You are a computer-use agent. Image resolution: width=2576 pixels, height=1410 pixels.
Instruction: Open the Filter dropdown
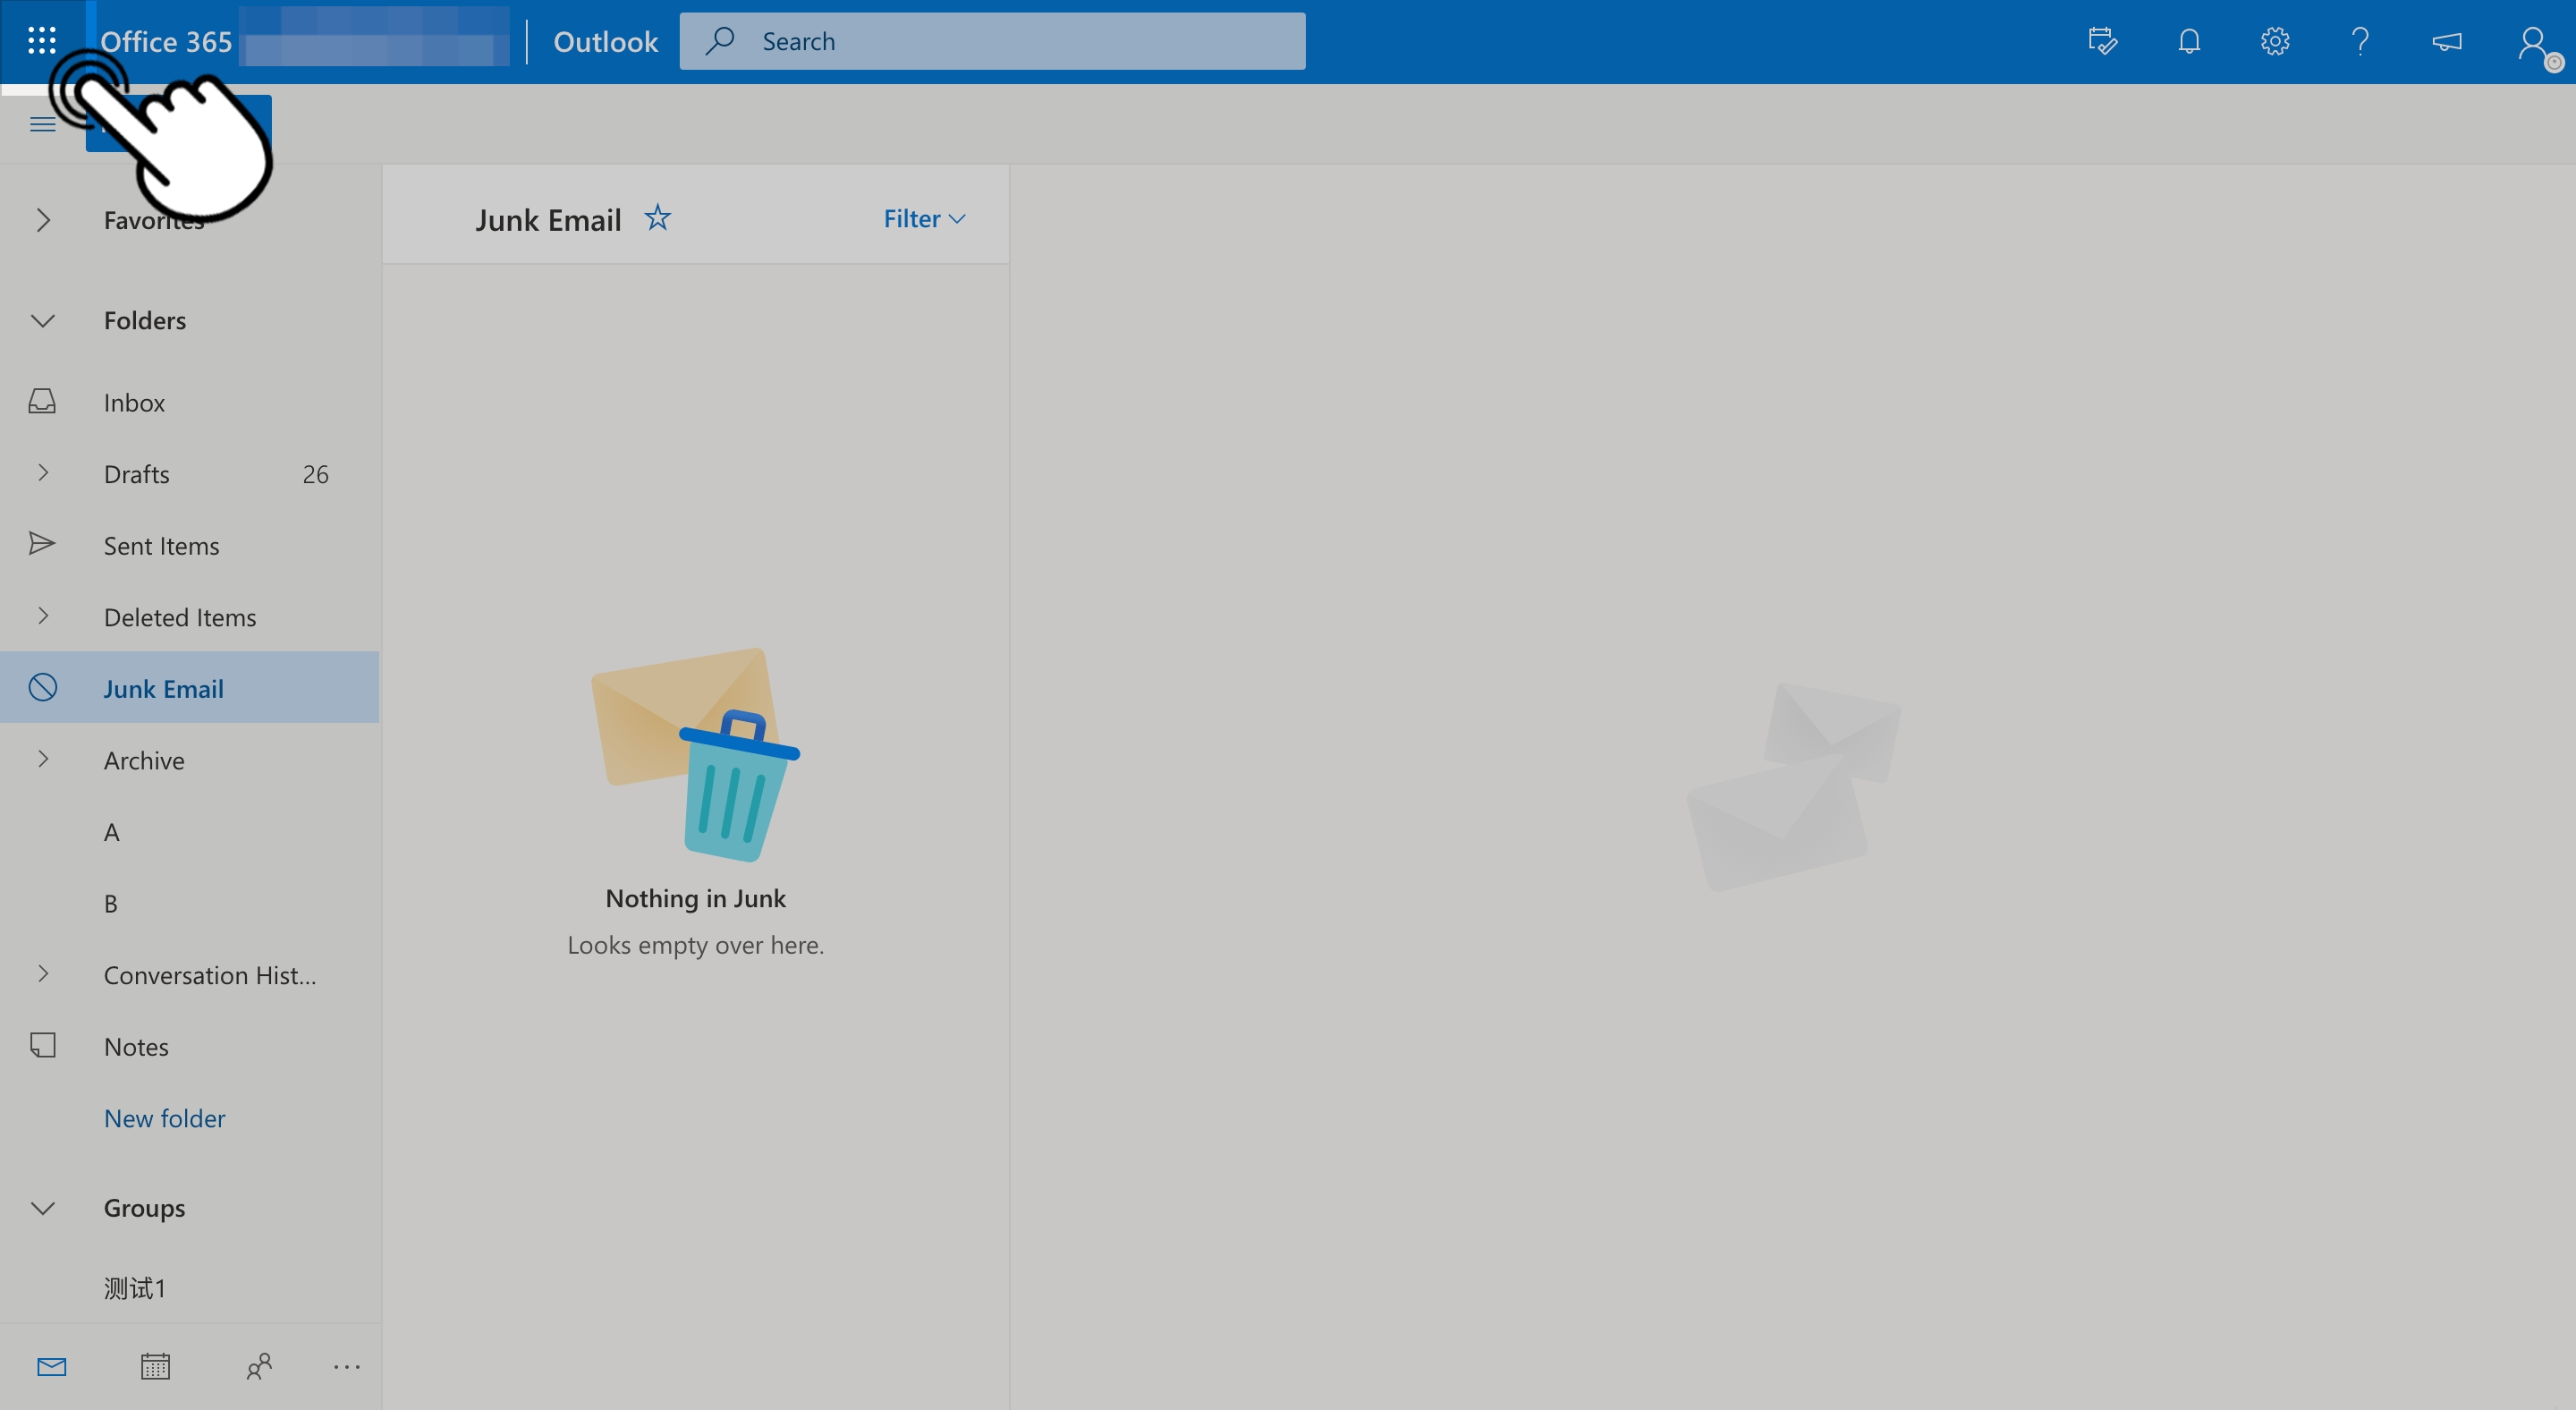click(923, 219)
